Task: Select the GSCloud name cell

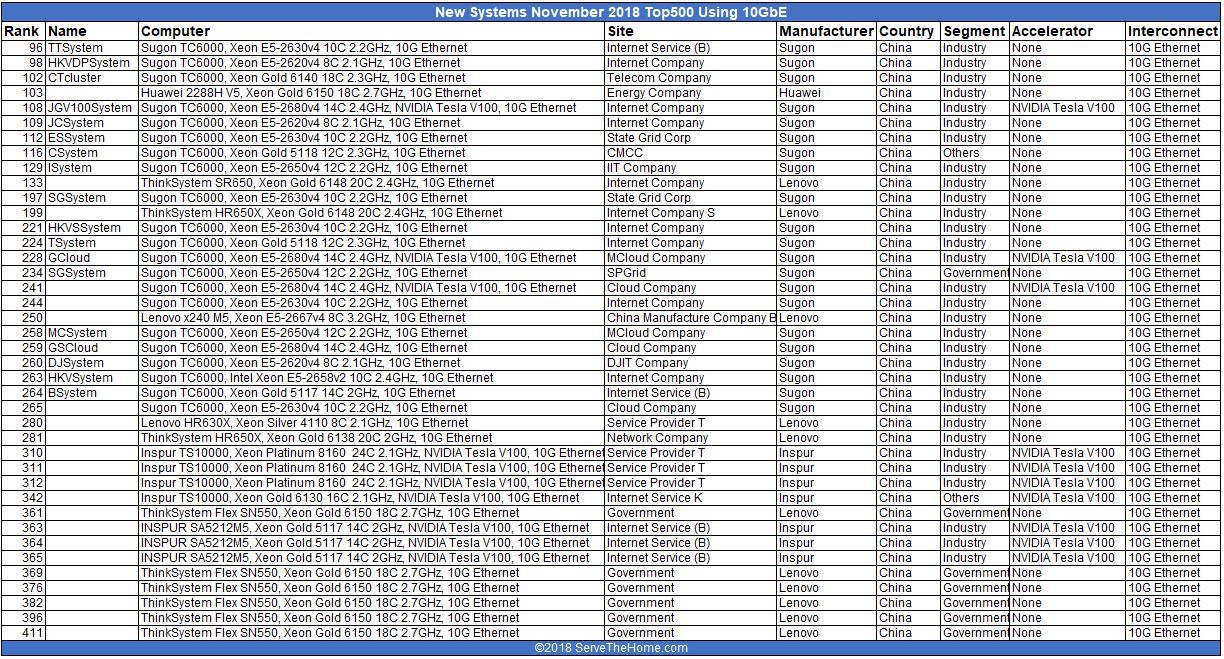Action: pos(92,348)
